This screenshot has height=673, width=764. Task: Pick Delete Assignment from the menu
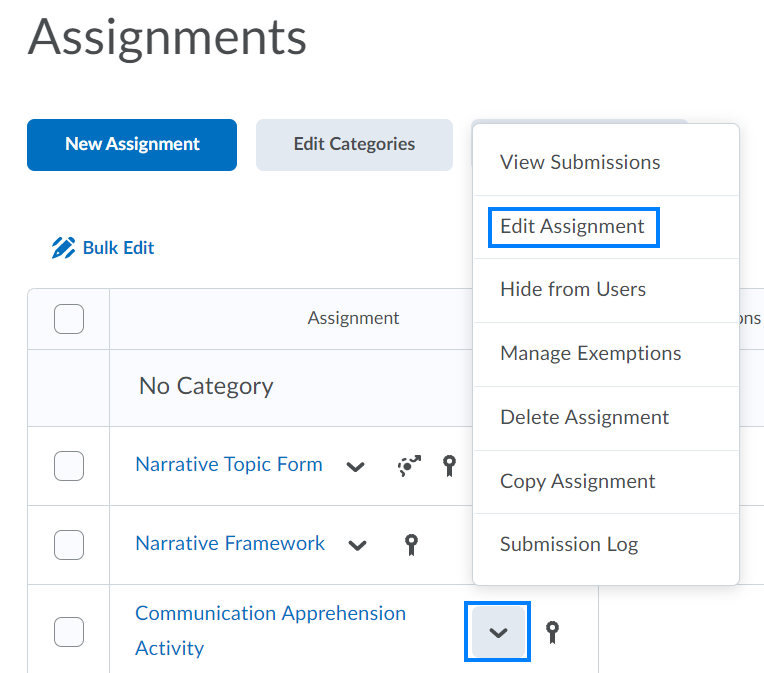pyautogui.click(x=584, y=417)
